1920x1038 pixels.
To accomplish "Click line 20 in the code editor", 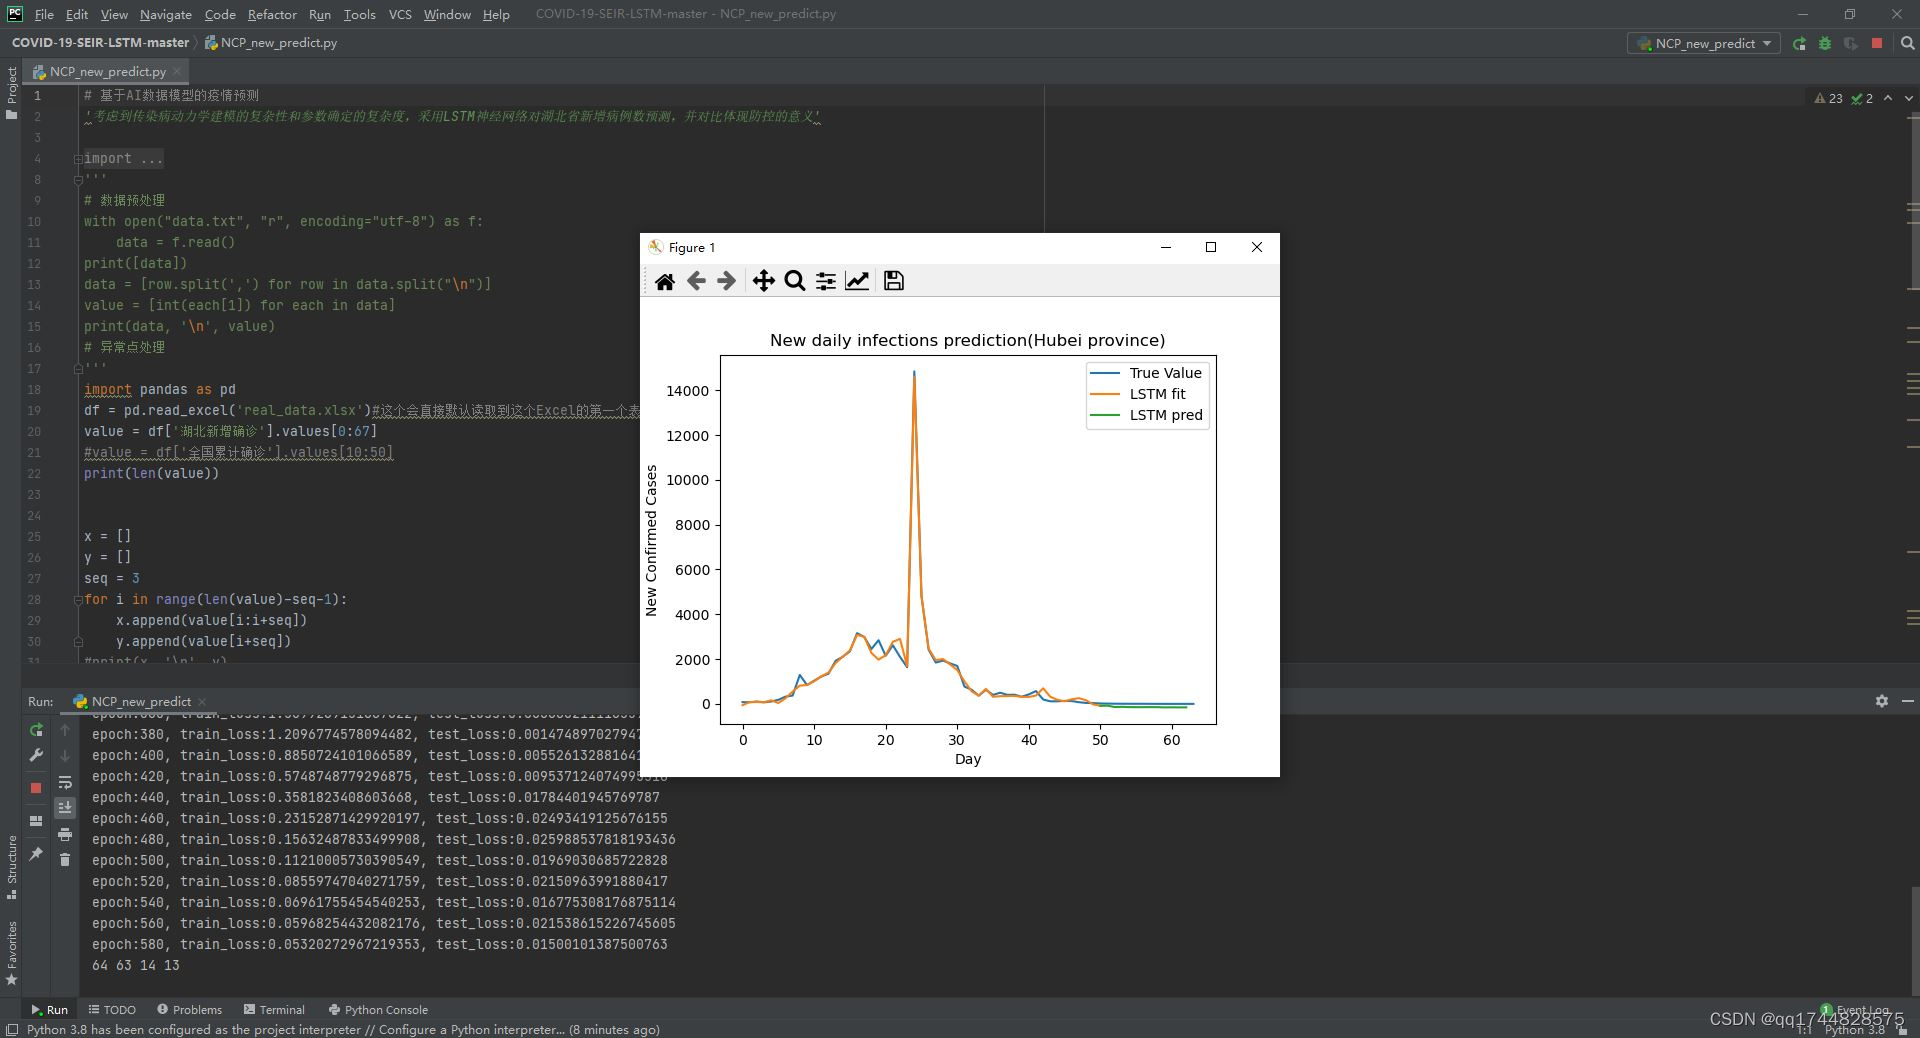I will point(230,432).
